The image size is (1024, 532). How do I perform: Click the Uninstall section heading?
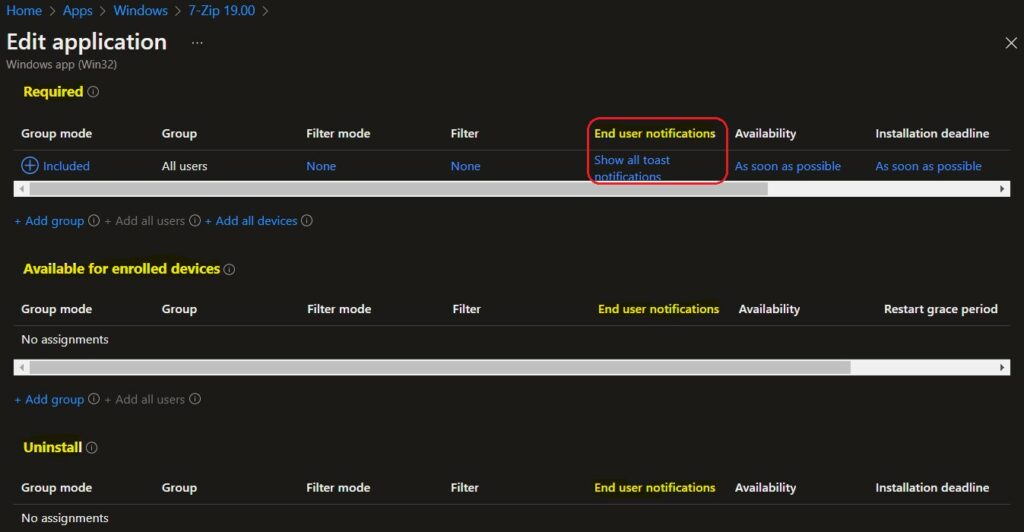52,448
